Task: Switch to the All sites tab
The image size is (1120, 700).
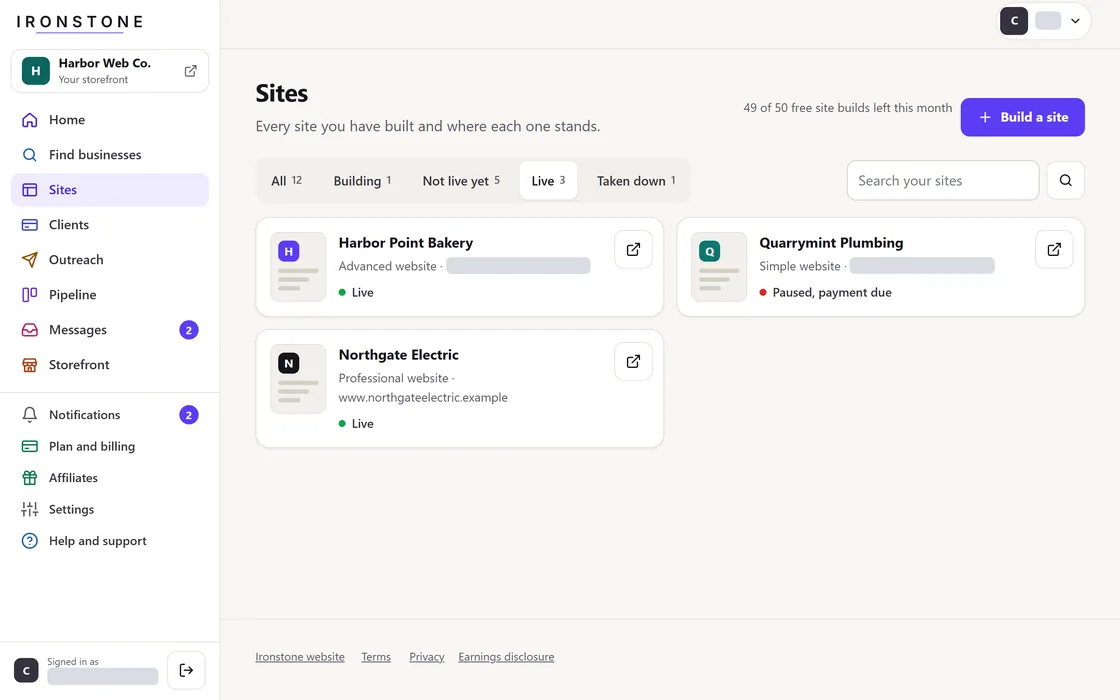Action: 286,181
